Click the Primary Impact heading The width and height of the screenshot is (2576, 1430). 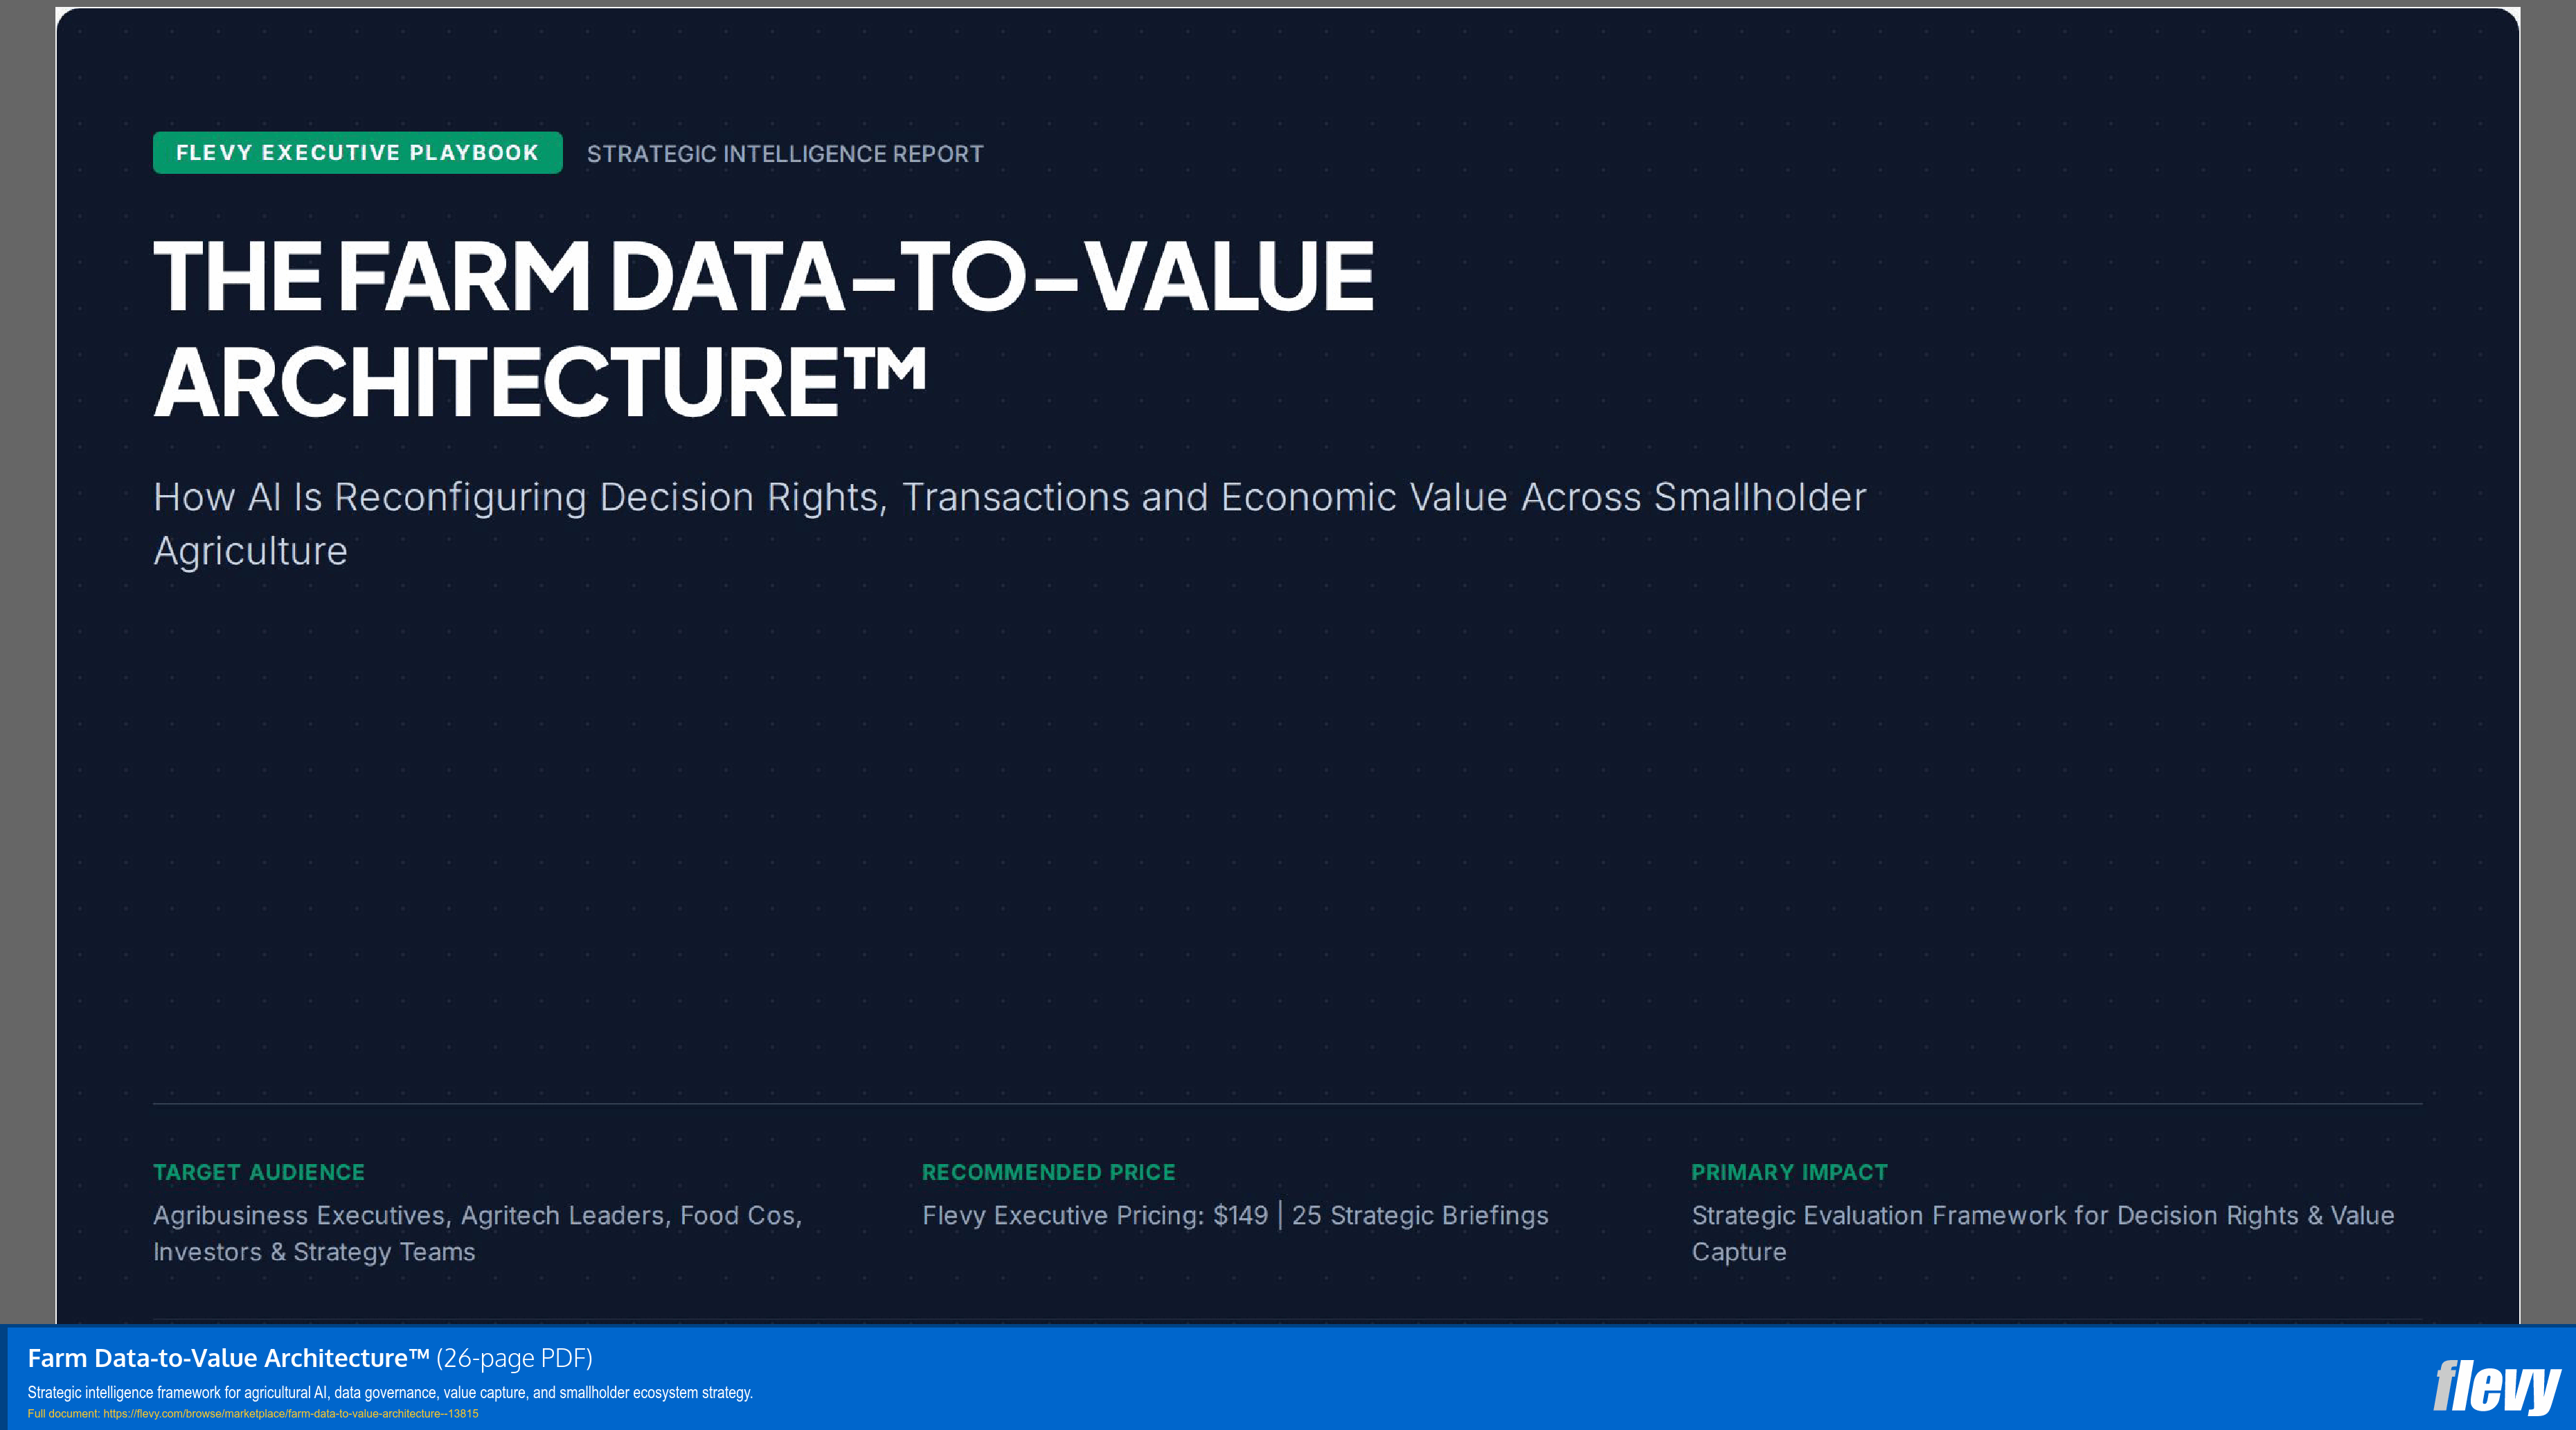click(1789, 1172)
